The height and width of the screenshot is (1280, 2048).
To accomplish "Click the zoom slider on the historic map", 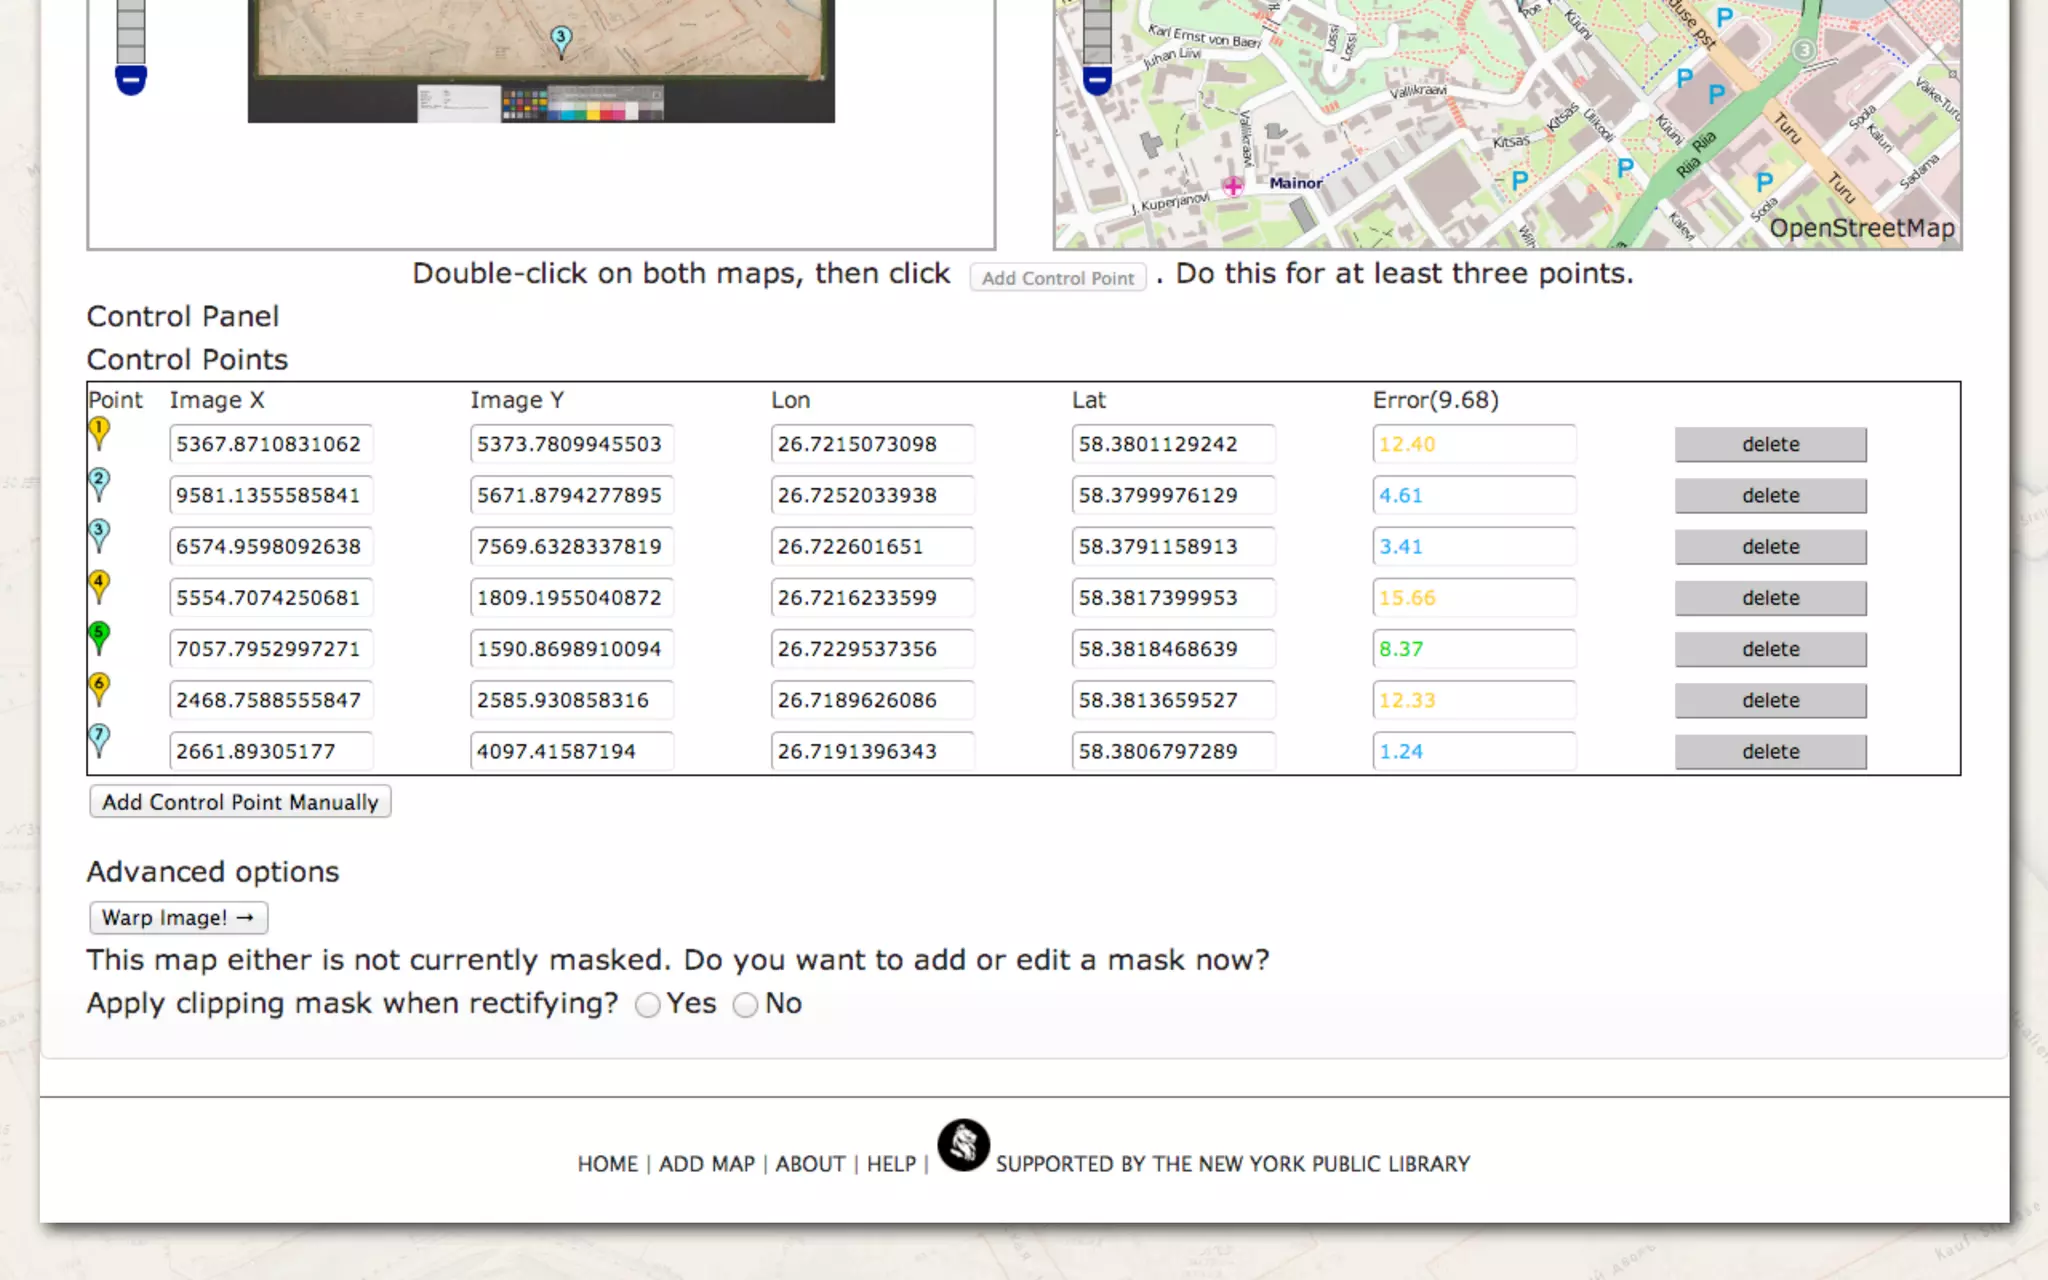I will pos(131,30).
